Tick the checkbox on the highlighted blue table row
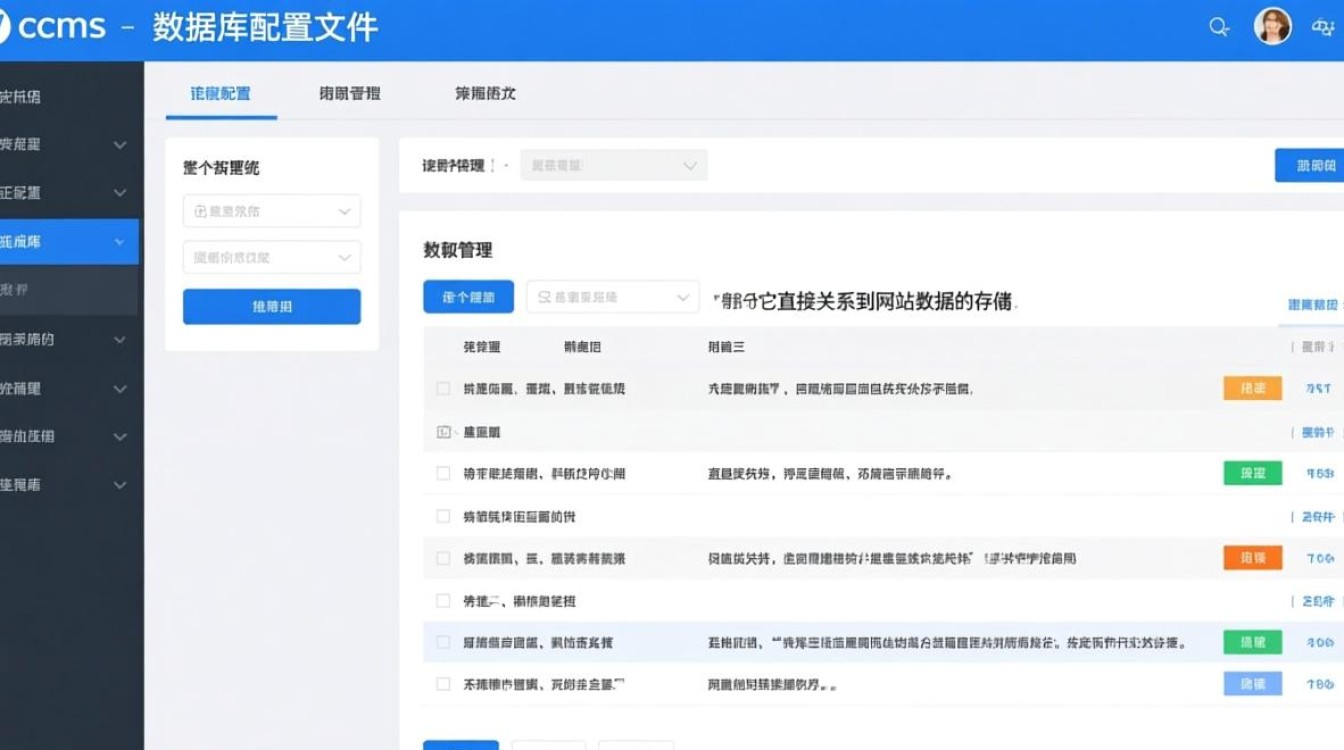This screenshot has height=750, width=1344. (443, 642)
